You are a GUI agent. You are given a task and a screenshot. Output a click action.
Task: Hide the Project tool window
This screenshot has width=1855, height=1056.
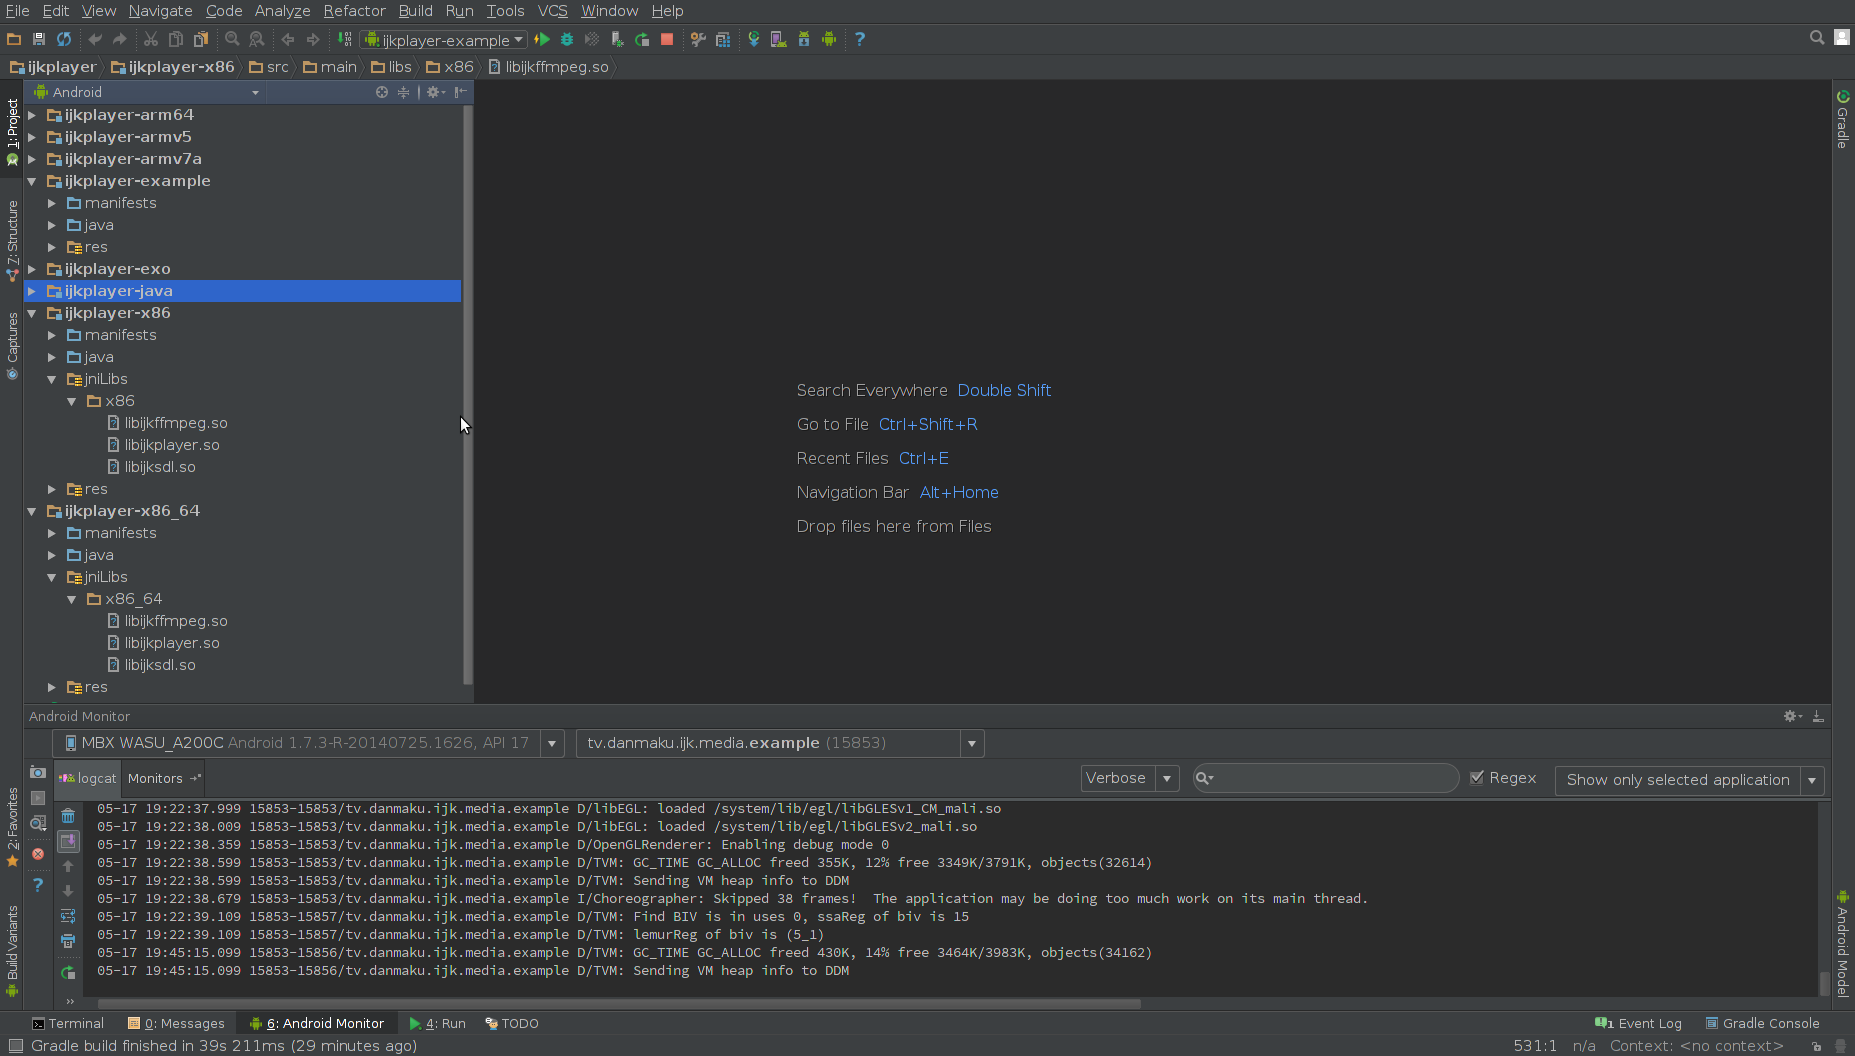pos(461,92)
